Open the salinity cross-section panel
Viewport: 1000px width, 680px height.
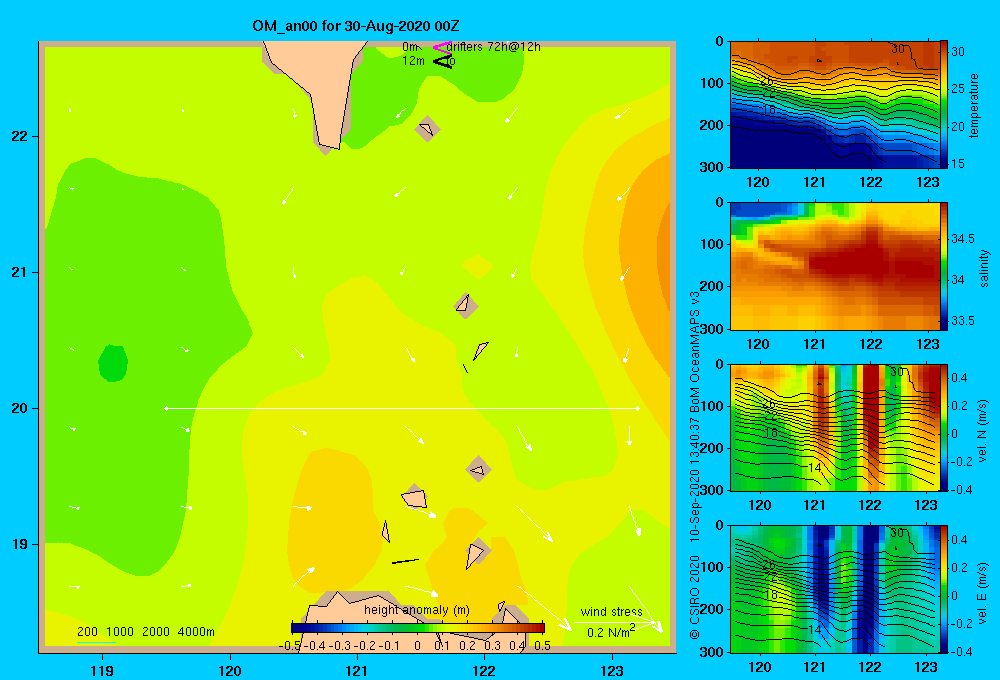click(834, 266)
